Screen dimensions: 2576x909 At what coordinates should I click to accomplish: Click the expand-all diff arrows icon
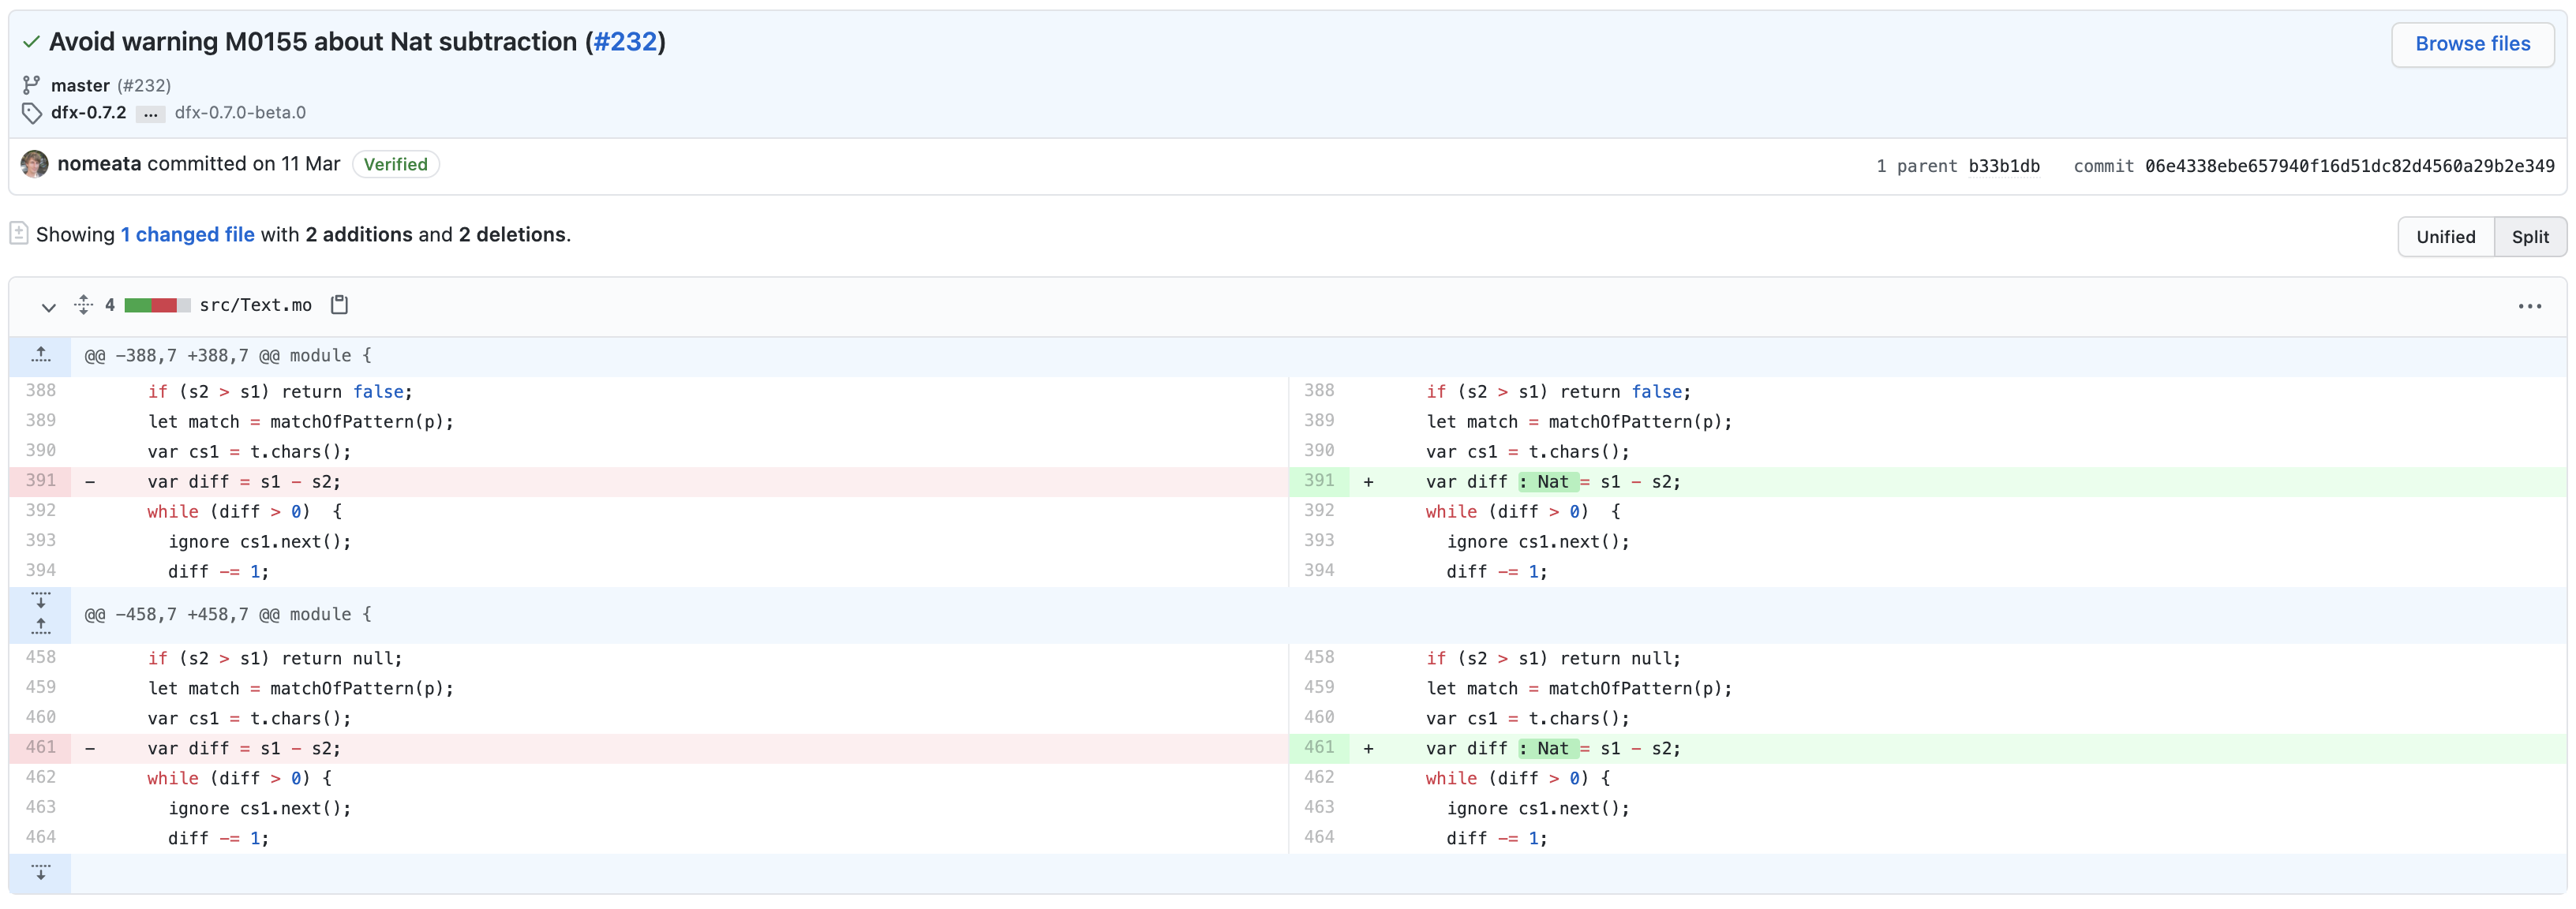pyautogui.click(x=84, y=305)
